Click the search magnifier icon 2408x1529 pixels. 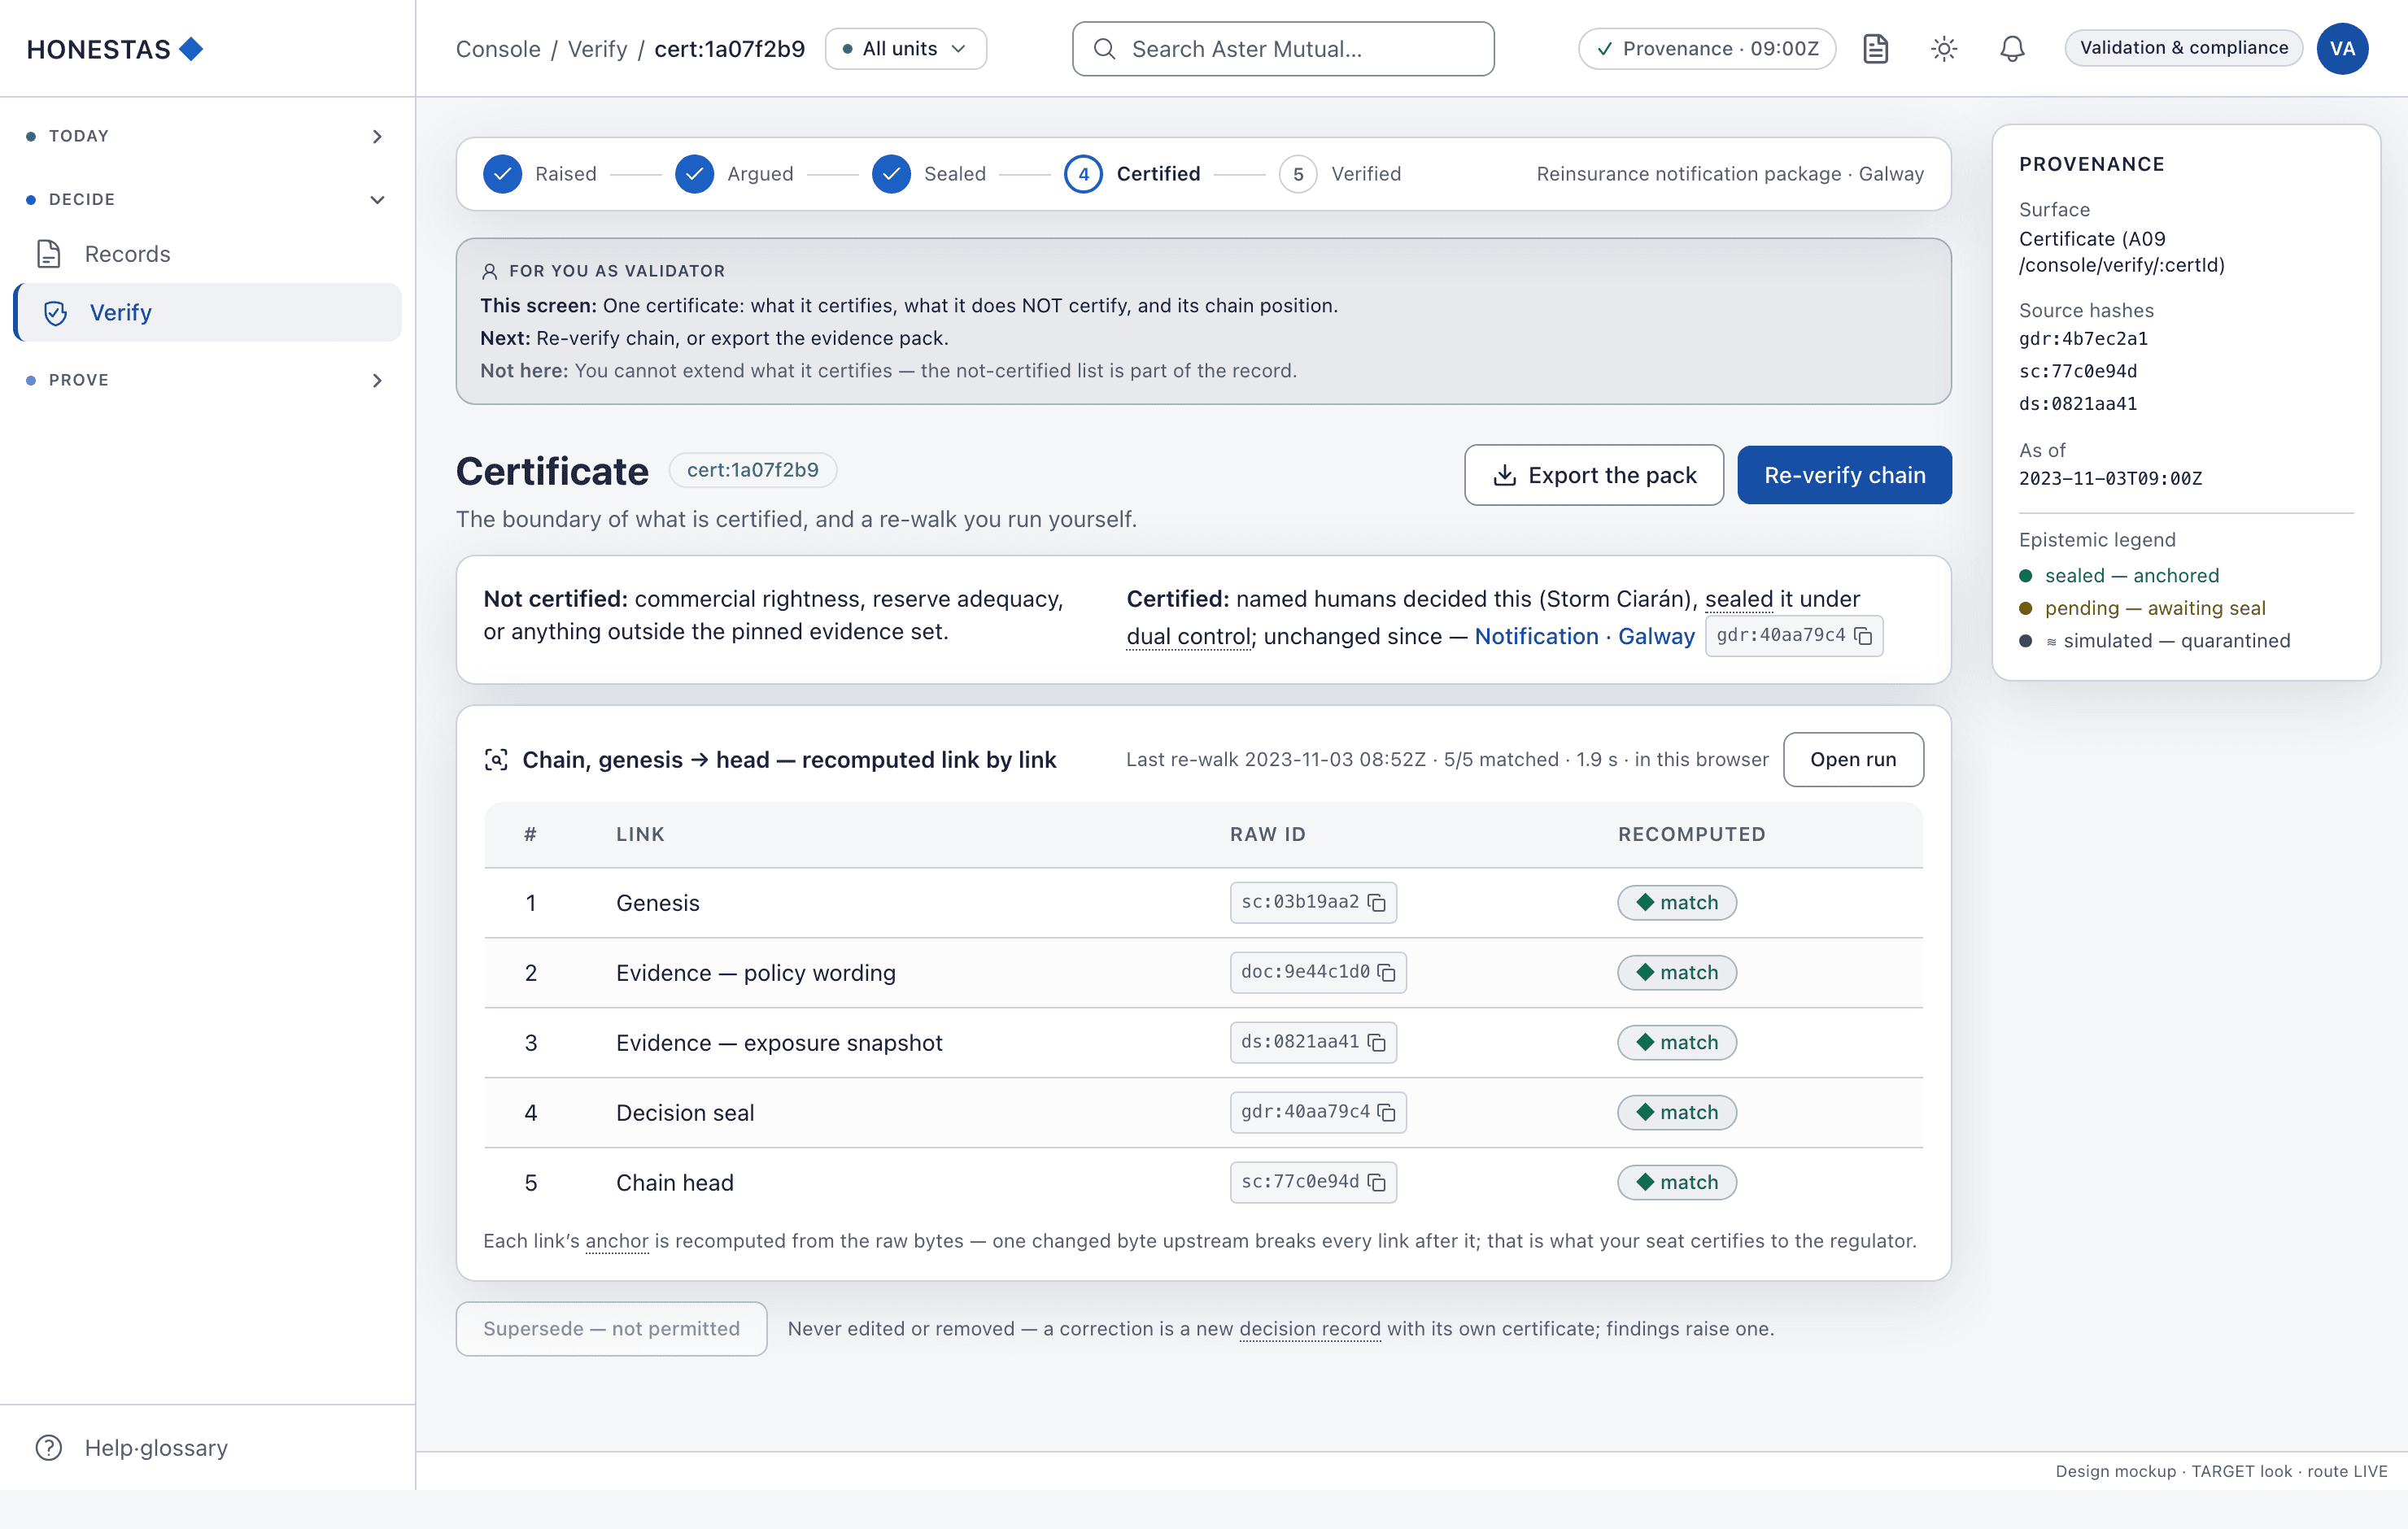pyautogui.click(x=1104, y=49)
